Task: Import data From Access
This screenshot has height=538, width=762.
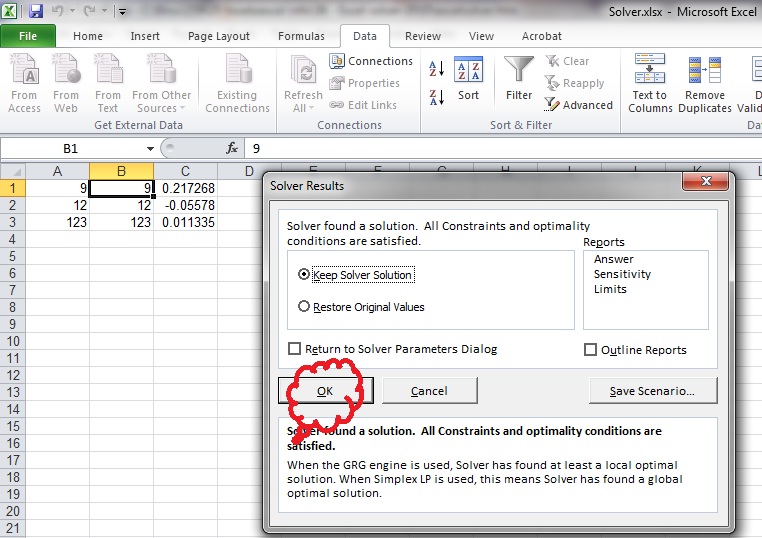Action: click(24, 84)
